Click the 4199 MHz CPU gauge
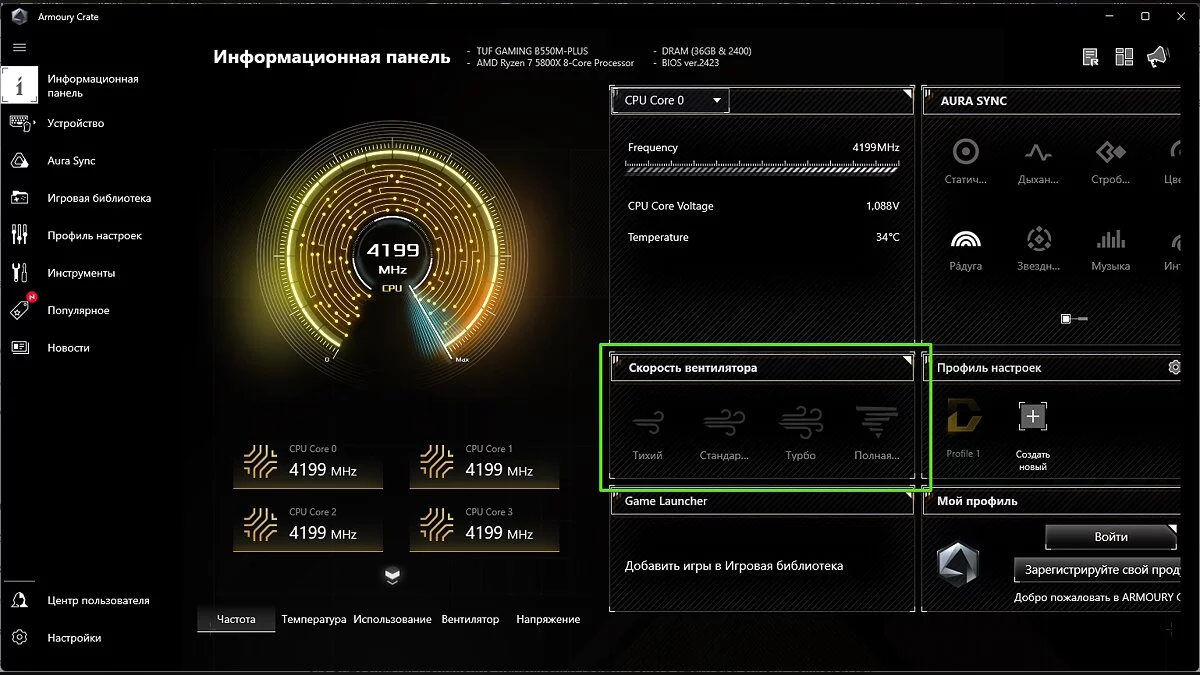Viewport: 1200px width, 675px height. pyautogui.click(x=393, y=258)
